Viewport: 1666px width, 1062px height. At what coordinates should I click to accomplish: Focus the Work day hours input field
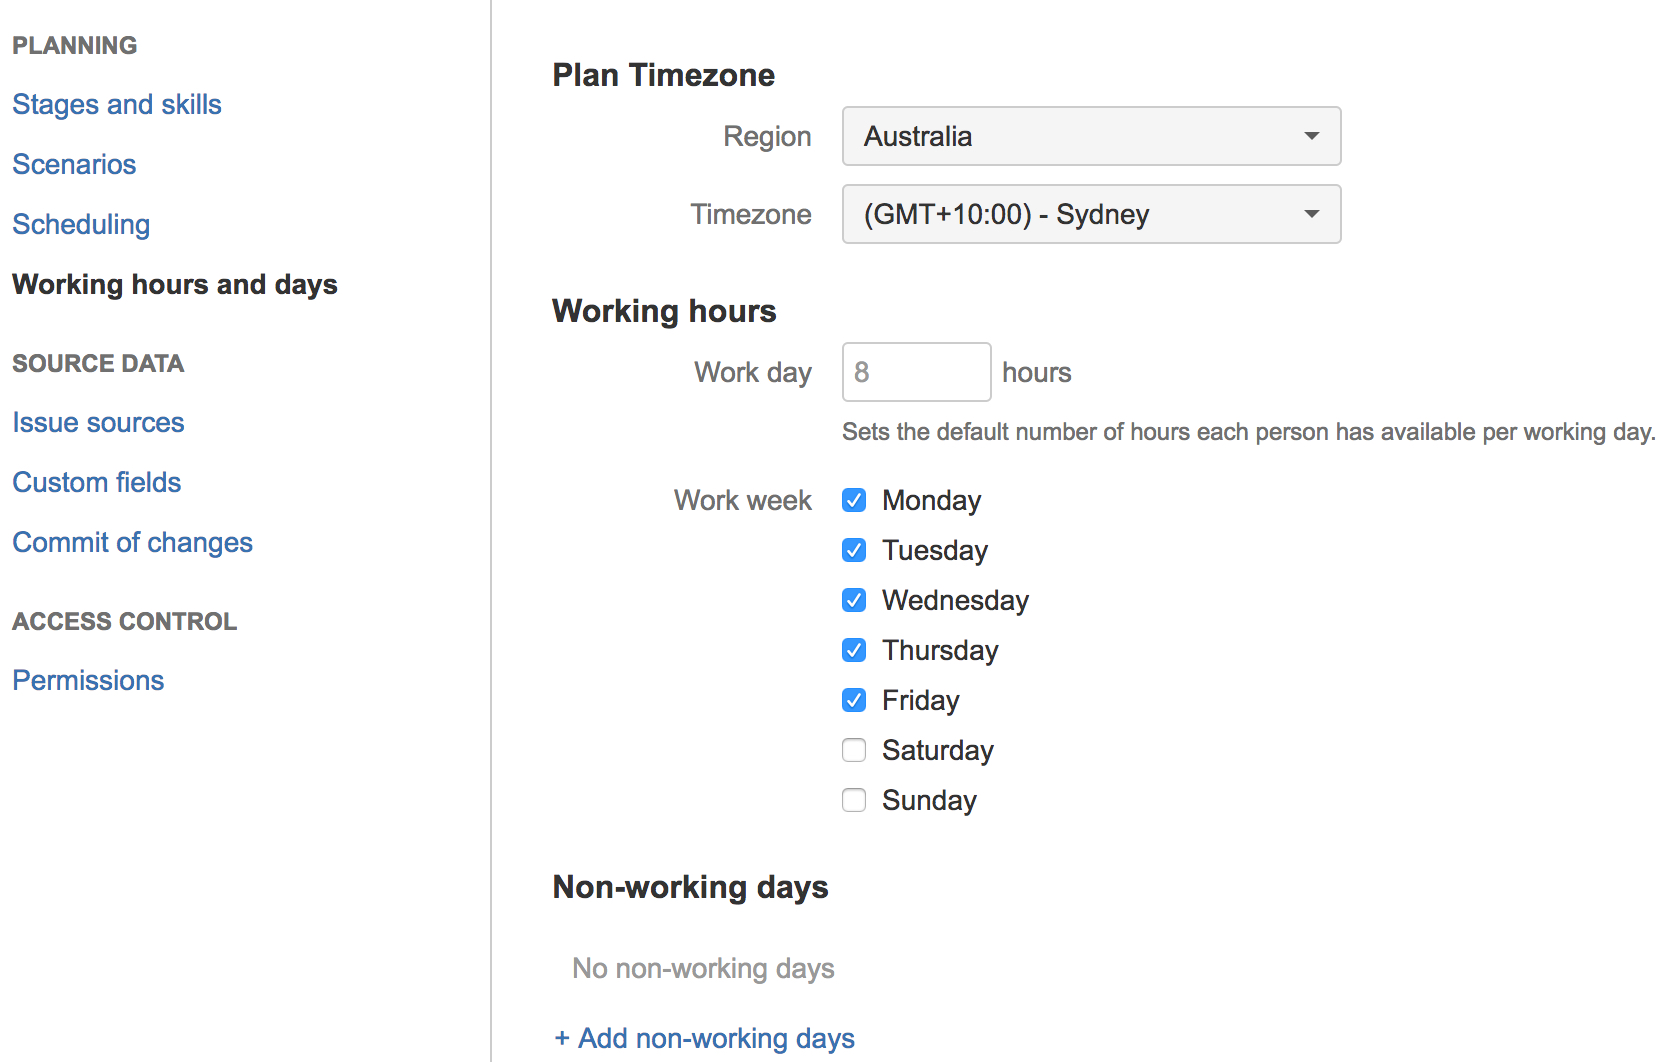(916, 372)
